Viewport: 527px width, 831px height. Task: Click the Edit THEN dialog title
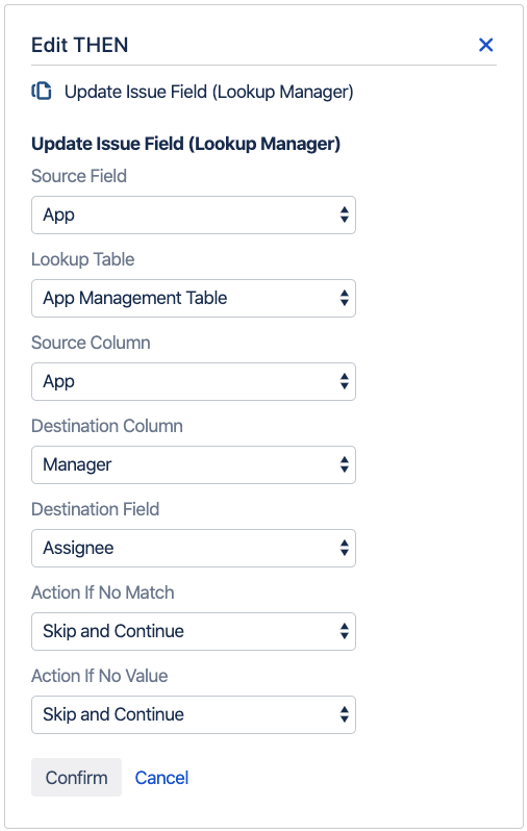tap(80, 45)
